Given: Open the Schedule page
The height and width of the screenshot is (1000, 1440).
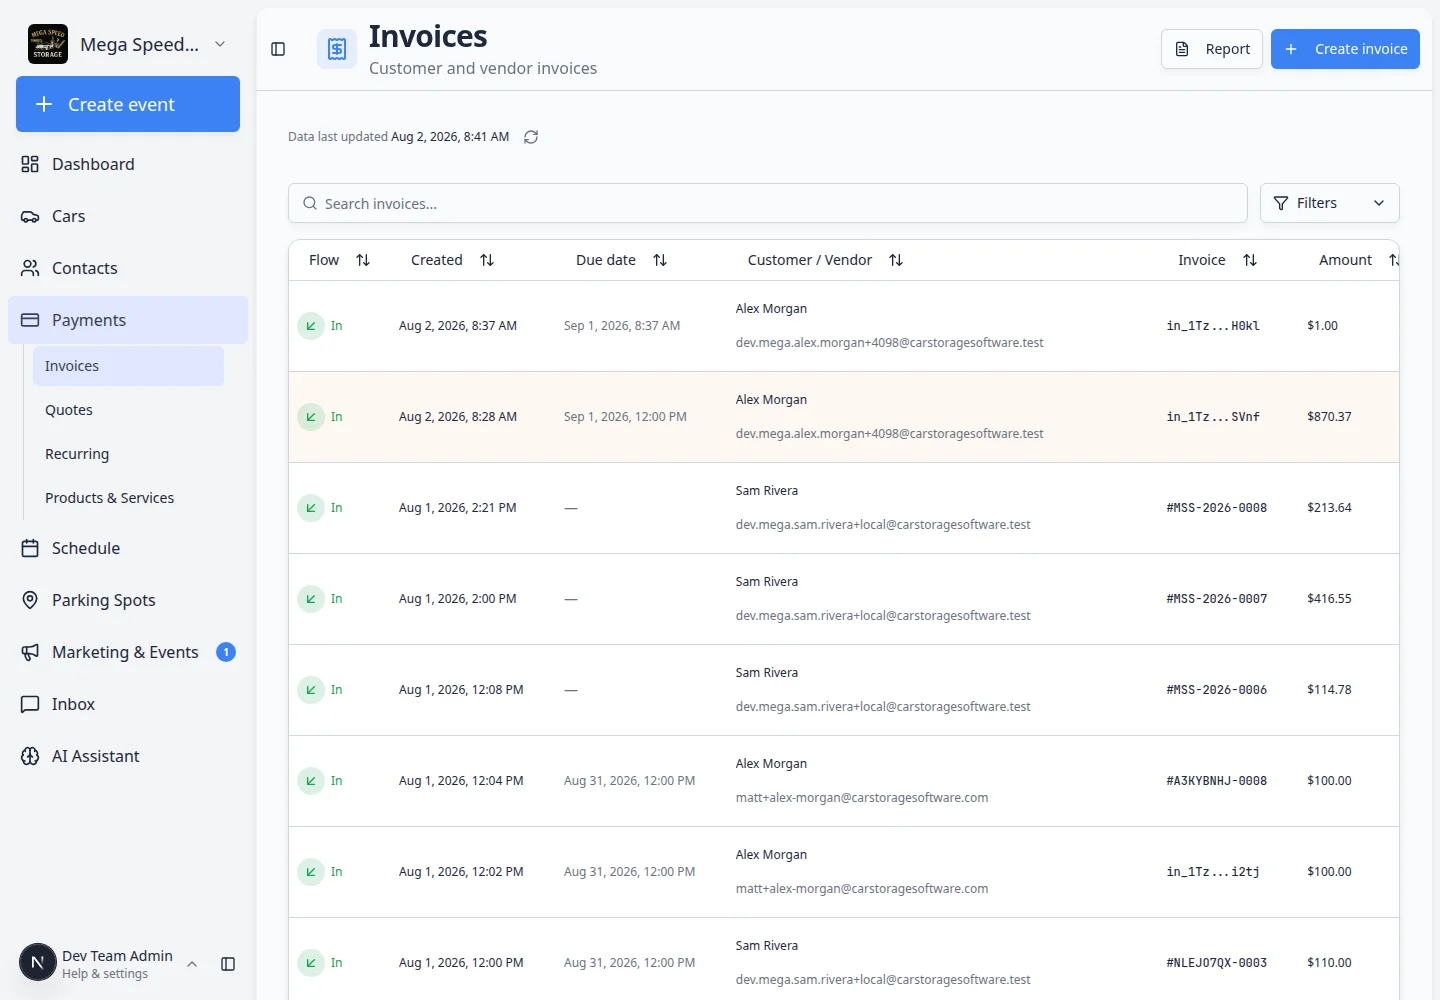Looking at the screenshot, I should click(x=128, y=548).
